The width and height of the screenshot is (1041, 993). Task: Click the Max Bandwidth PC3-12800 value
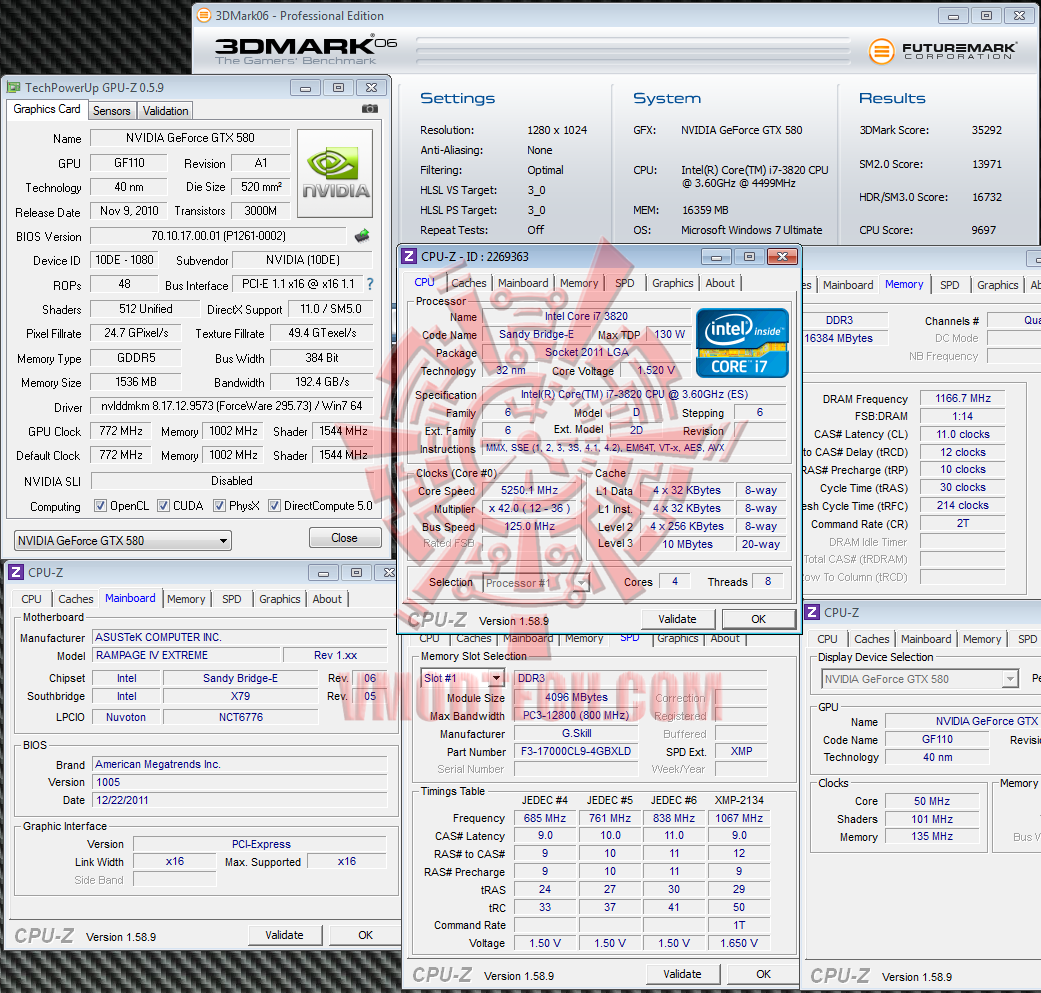(576, 716)
